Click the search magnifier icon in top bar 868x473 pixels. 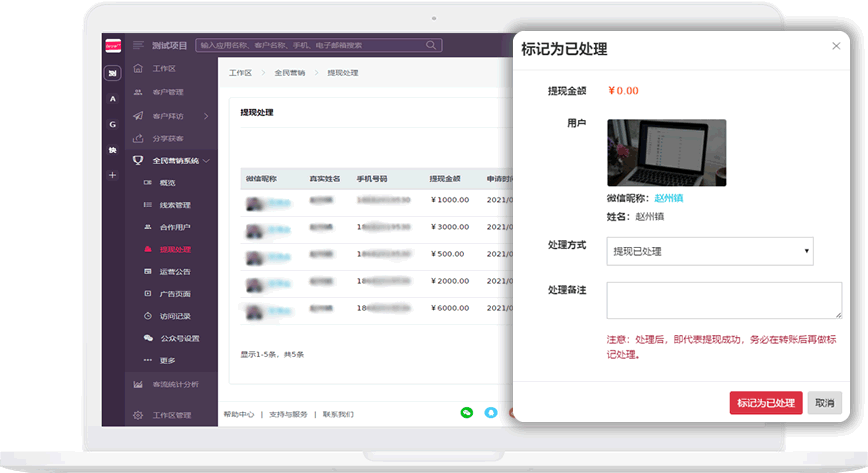pyautogui.click(x=432, y=45)
